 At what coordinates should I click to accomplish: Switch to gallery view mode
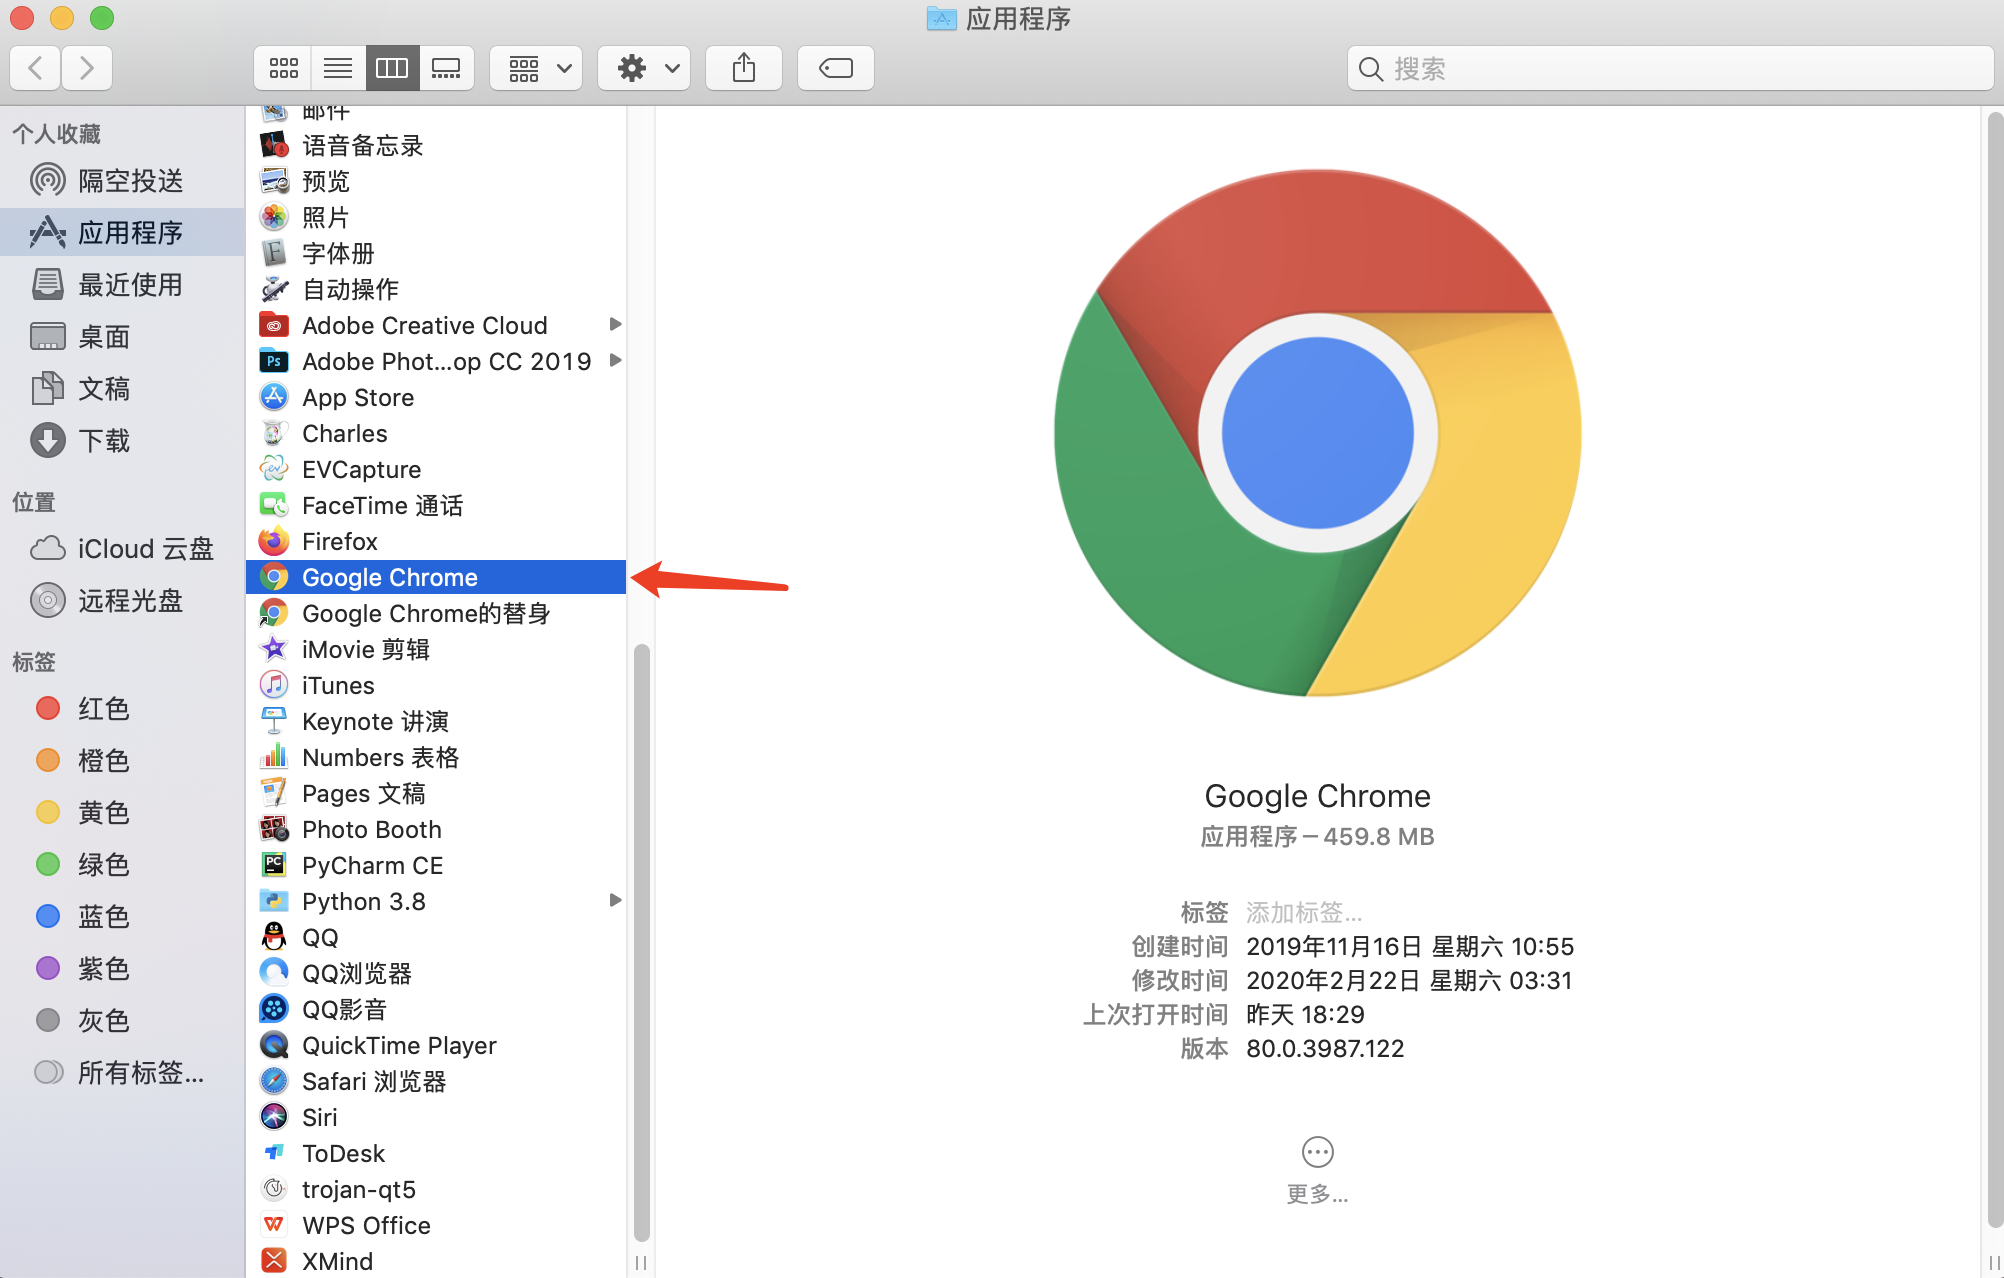coord(446,68)
